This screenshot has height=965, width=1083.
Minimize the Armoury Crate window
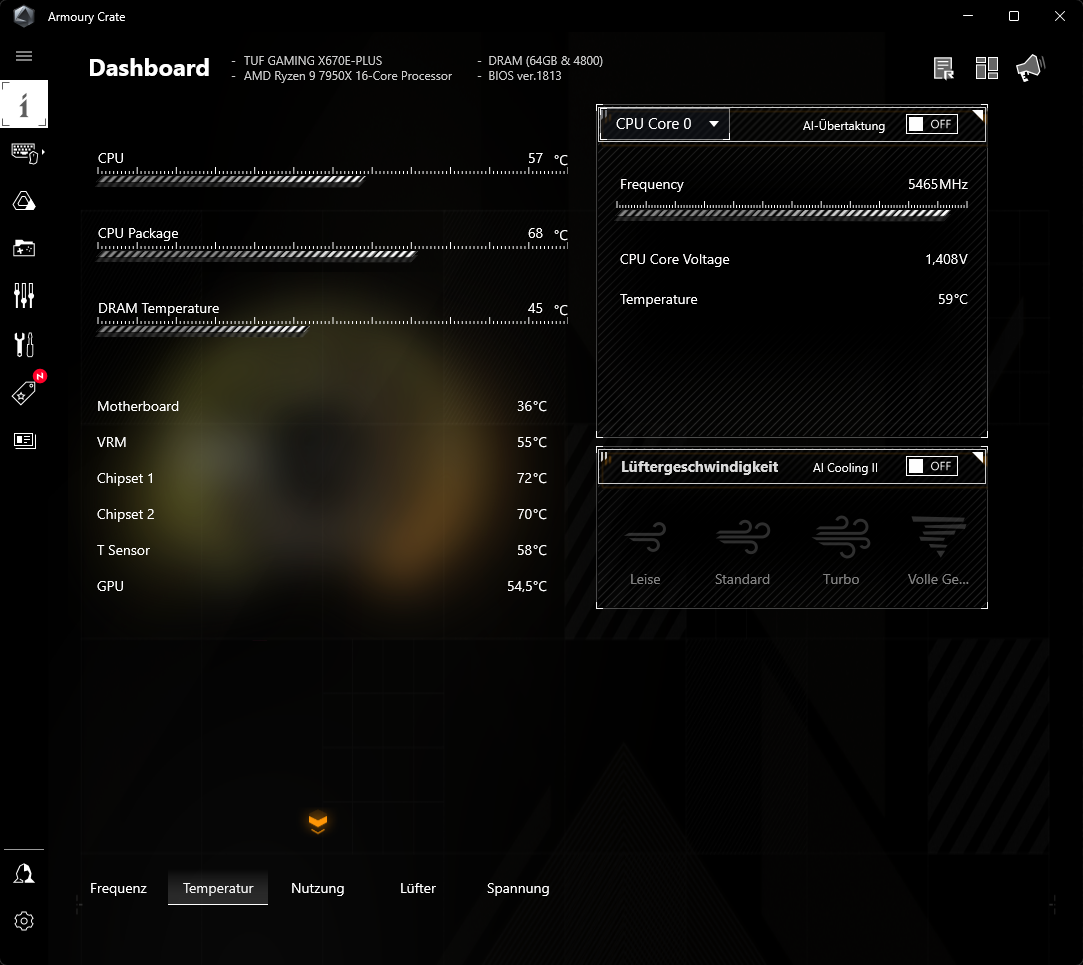point(968,16)
